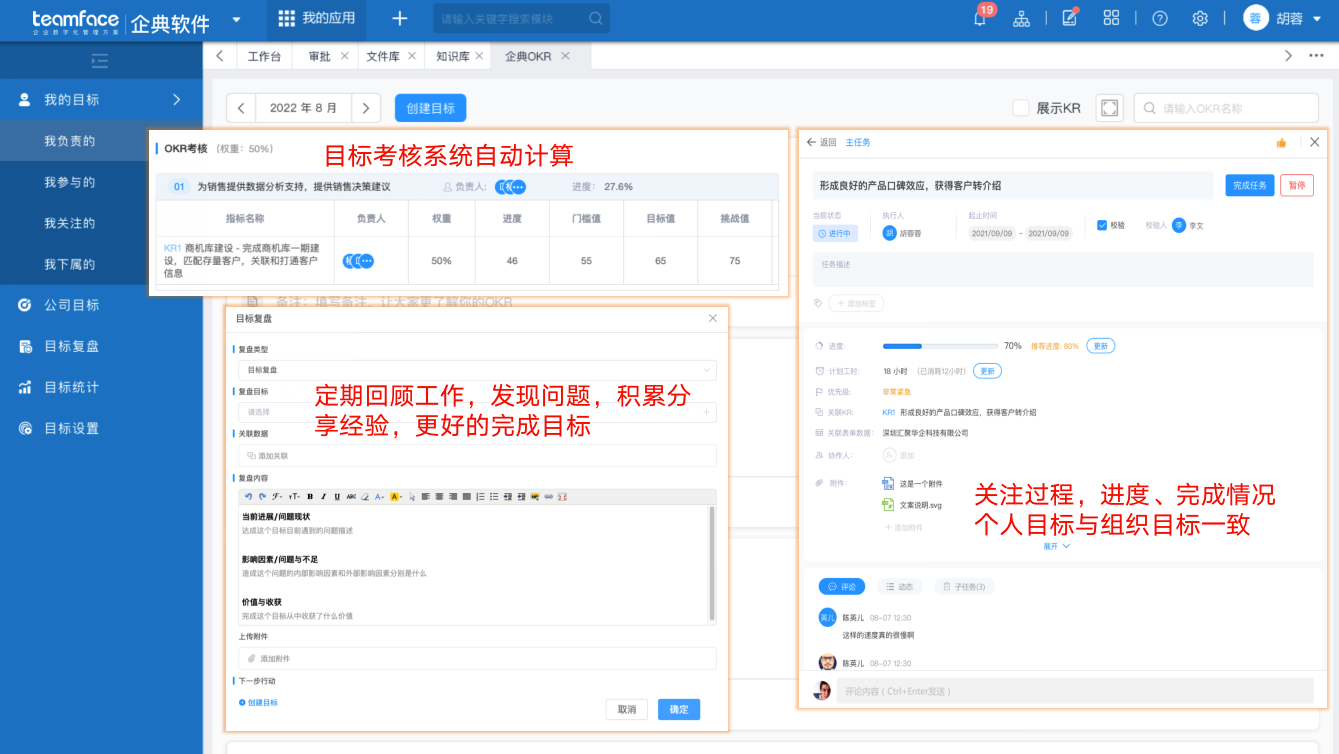This screenshot has width=1339, height=754.
Task: Open the organization structure icon in top bar
Action: tap(1023, 20)
